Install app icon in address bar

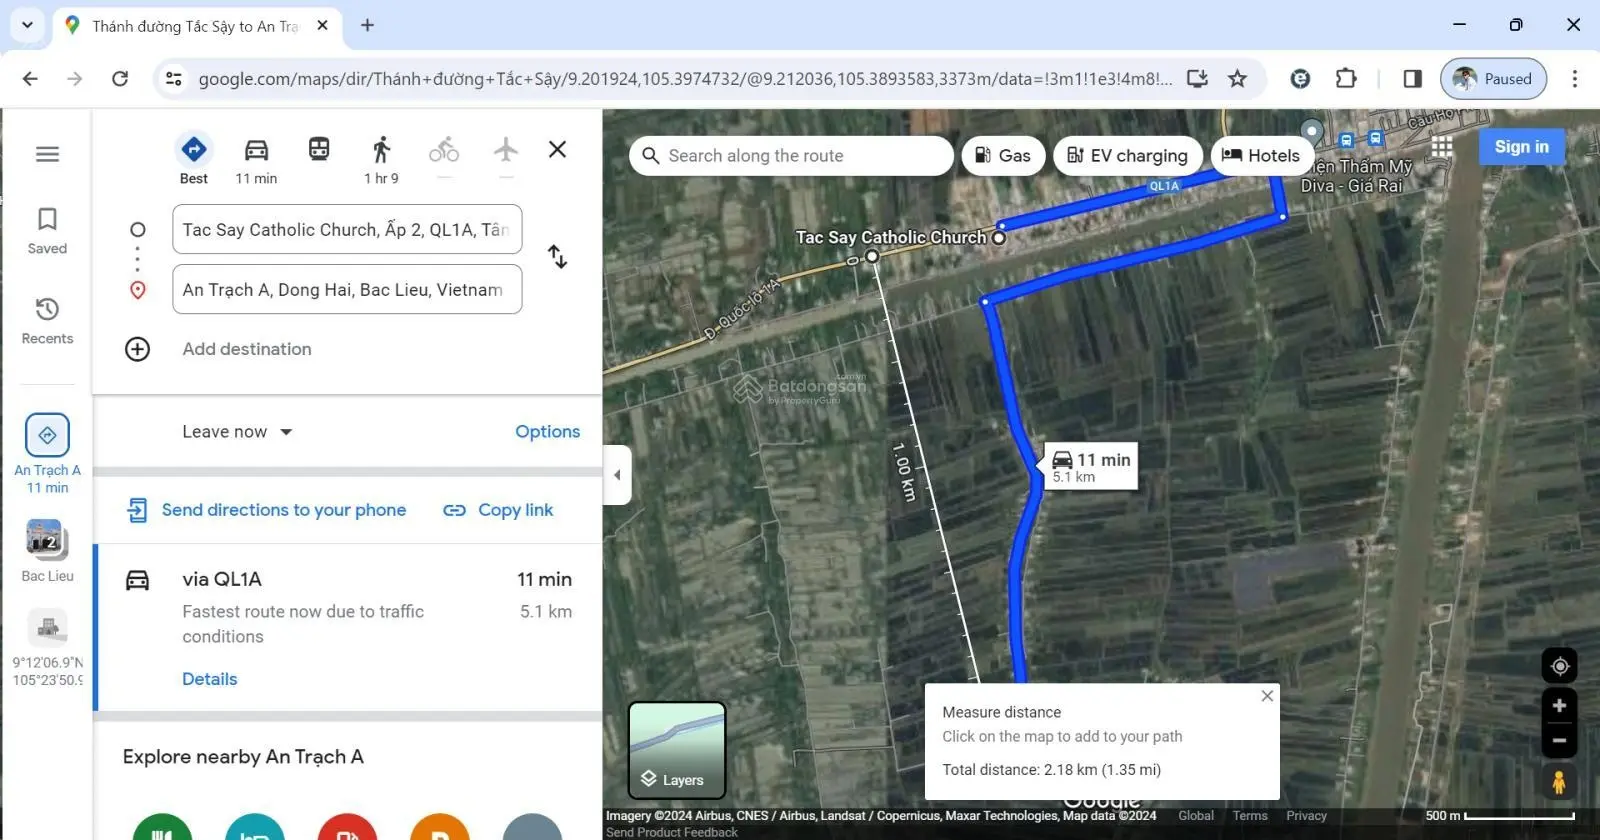point(1197,79)
